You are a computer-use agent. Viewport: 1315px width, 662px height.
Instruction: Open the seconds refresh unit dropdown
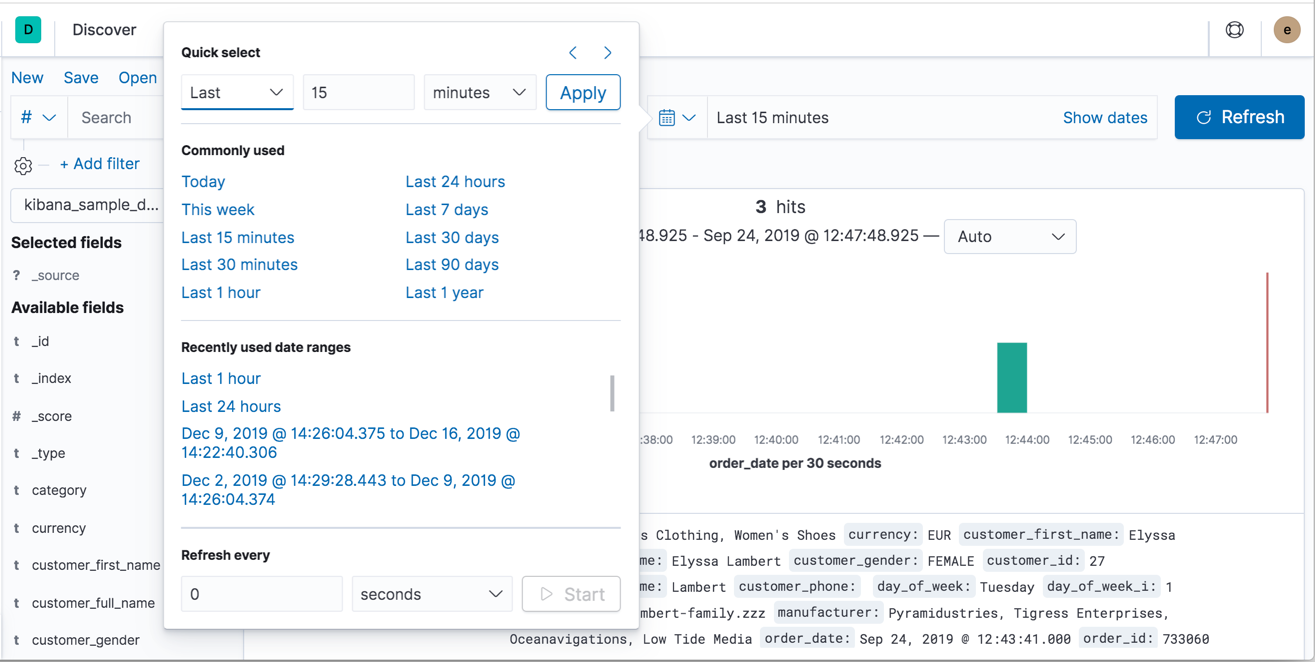click(431, 593)
